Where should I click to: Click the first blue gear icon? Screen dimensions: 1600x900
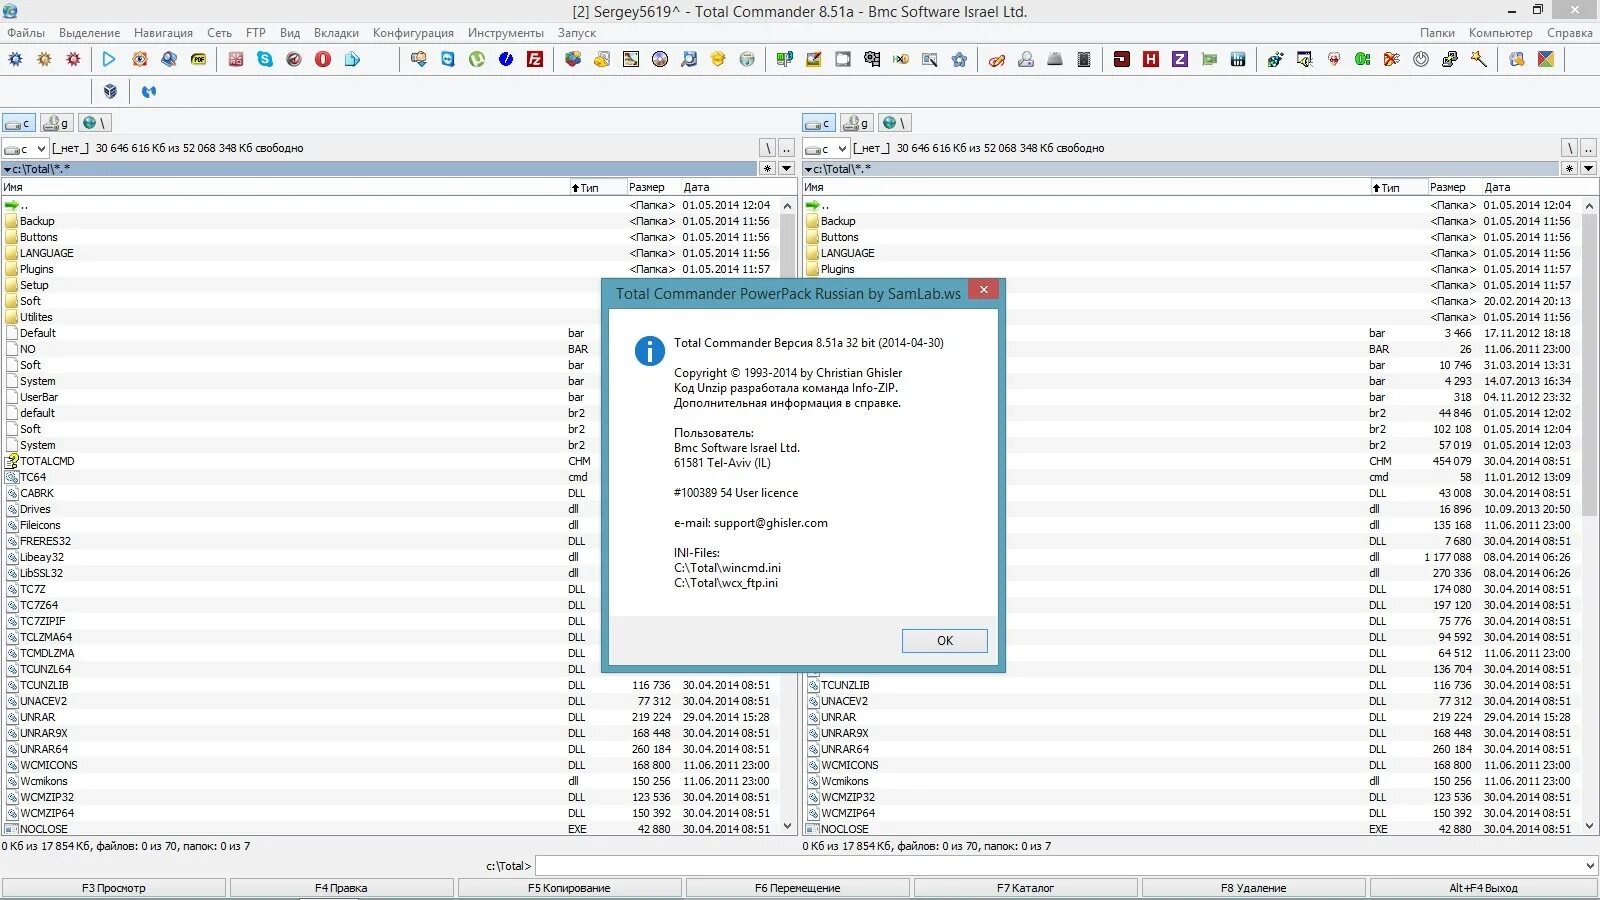(15, 60)
